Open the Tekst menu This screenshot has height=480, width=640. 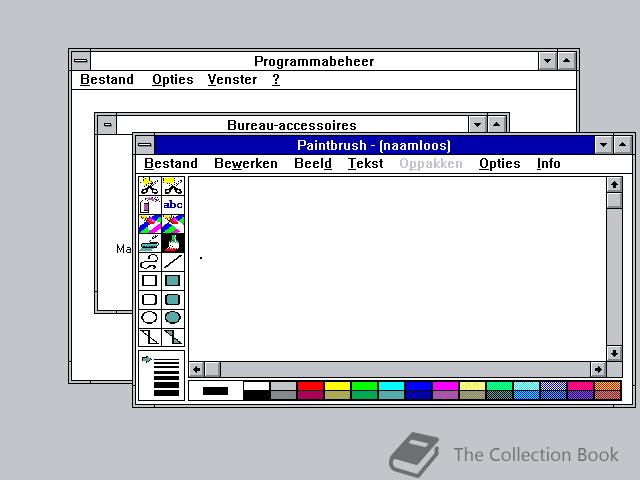(365, 164)
